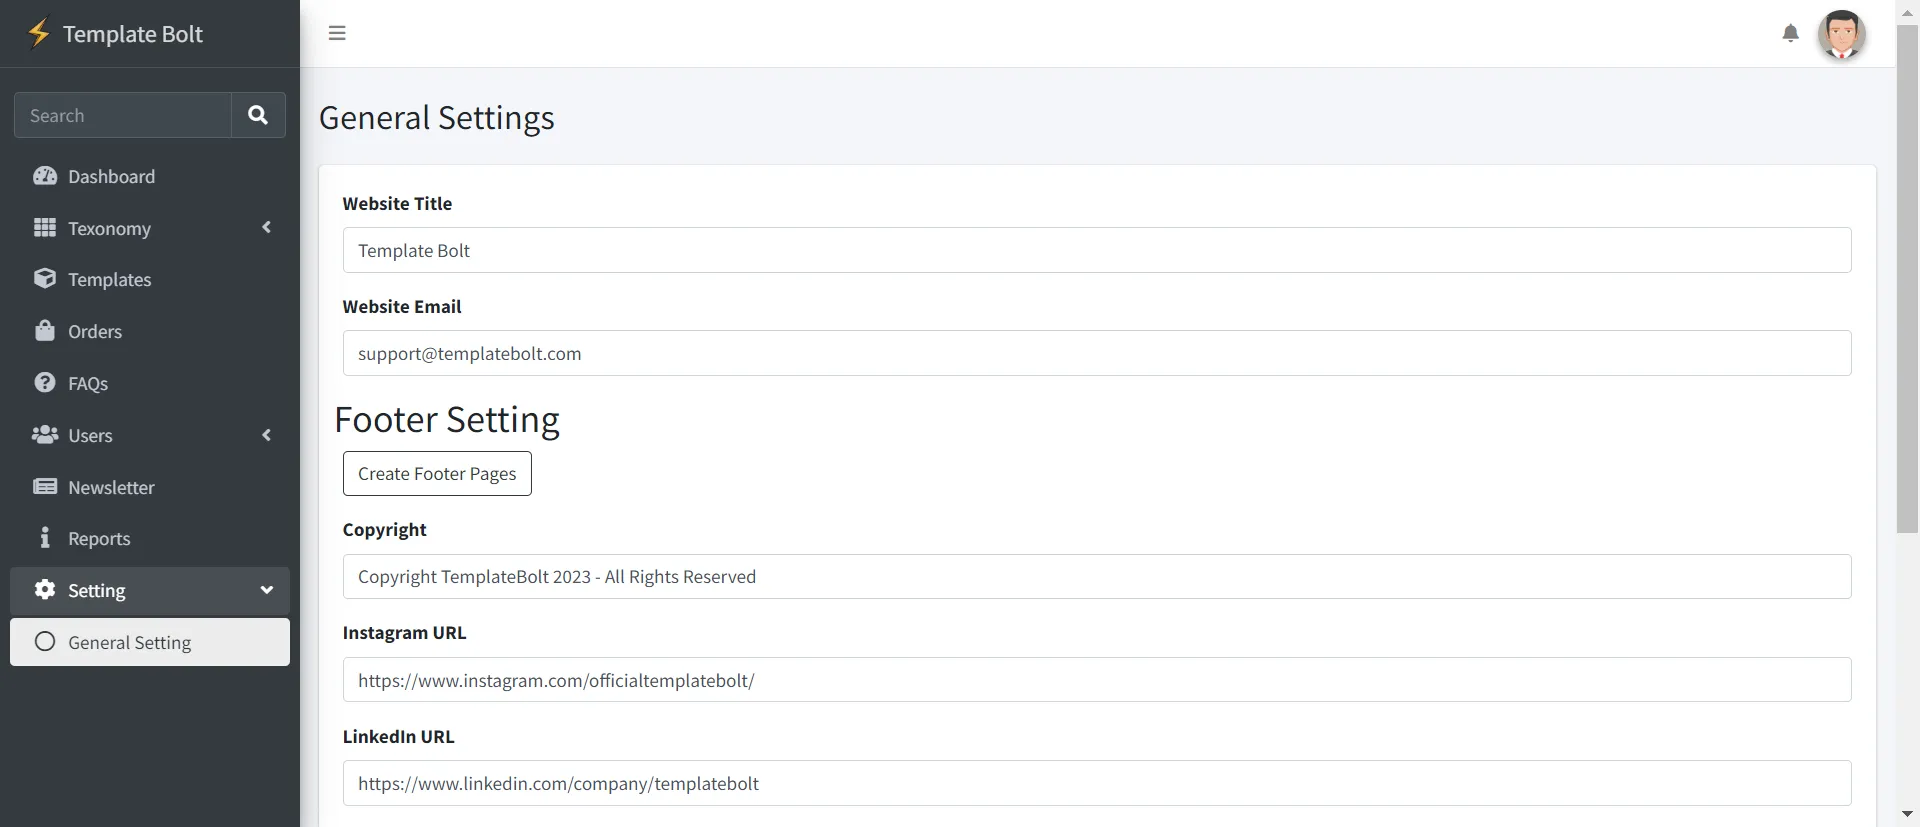Open the notifications bell

[1790, 33]
